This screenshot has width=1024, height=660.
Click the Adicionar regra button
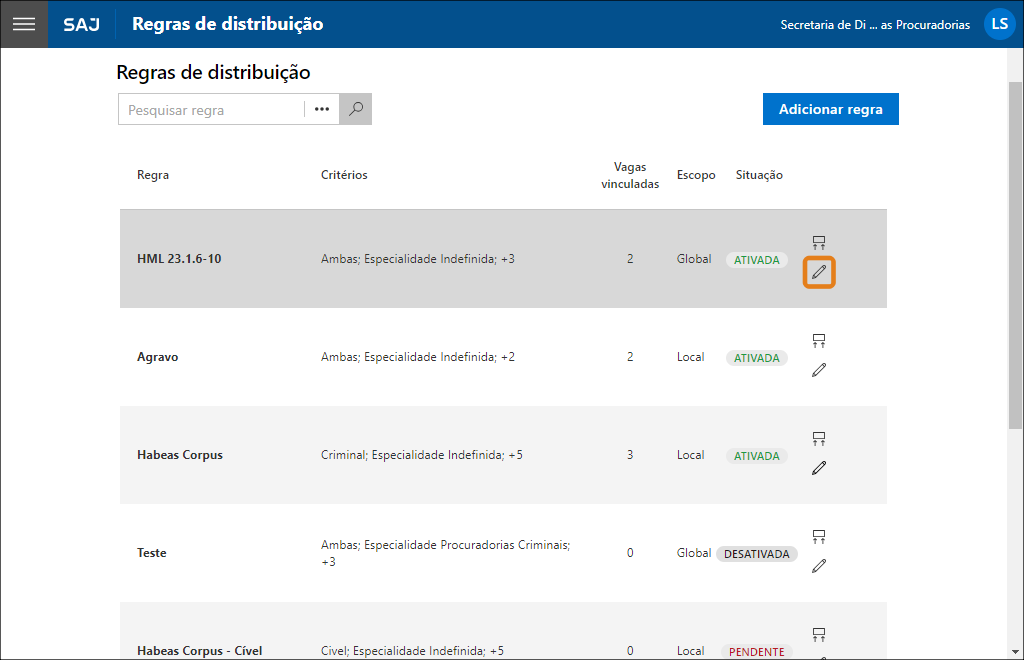coord(830,110)
